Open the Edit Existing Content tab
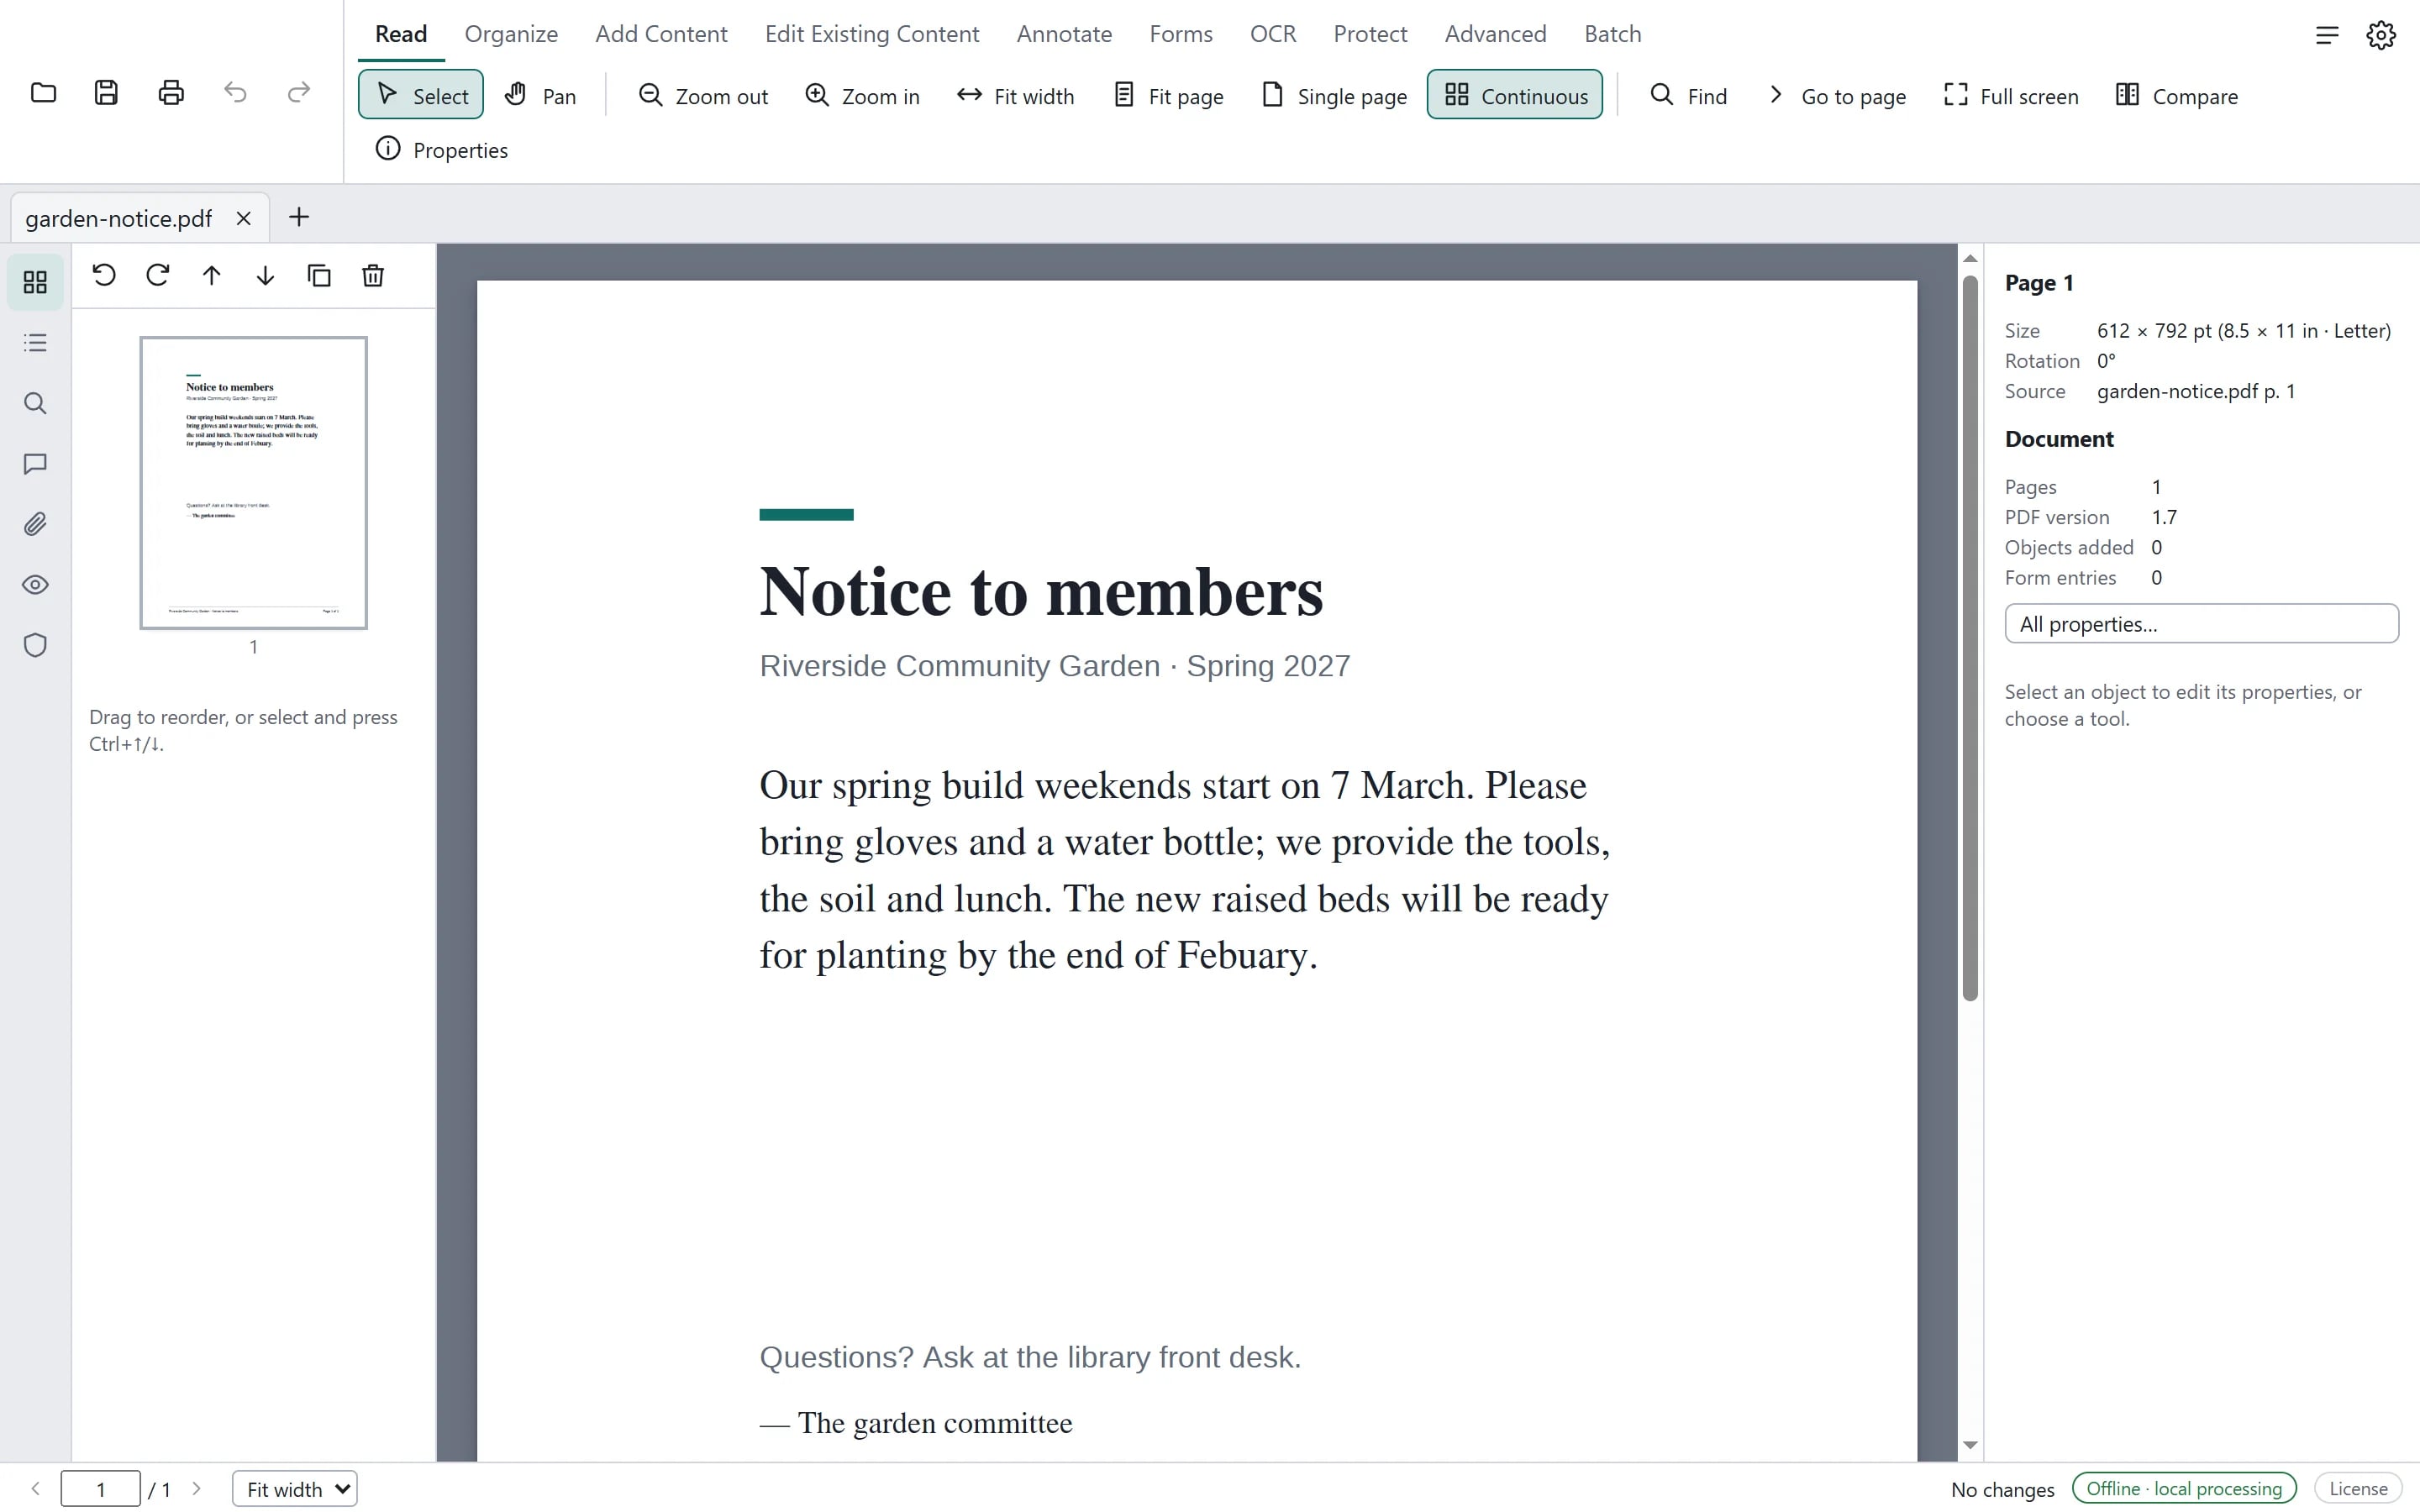2420x1512 pixels. coord(872,34)
